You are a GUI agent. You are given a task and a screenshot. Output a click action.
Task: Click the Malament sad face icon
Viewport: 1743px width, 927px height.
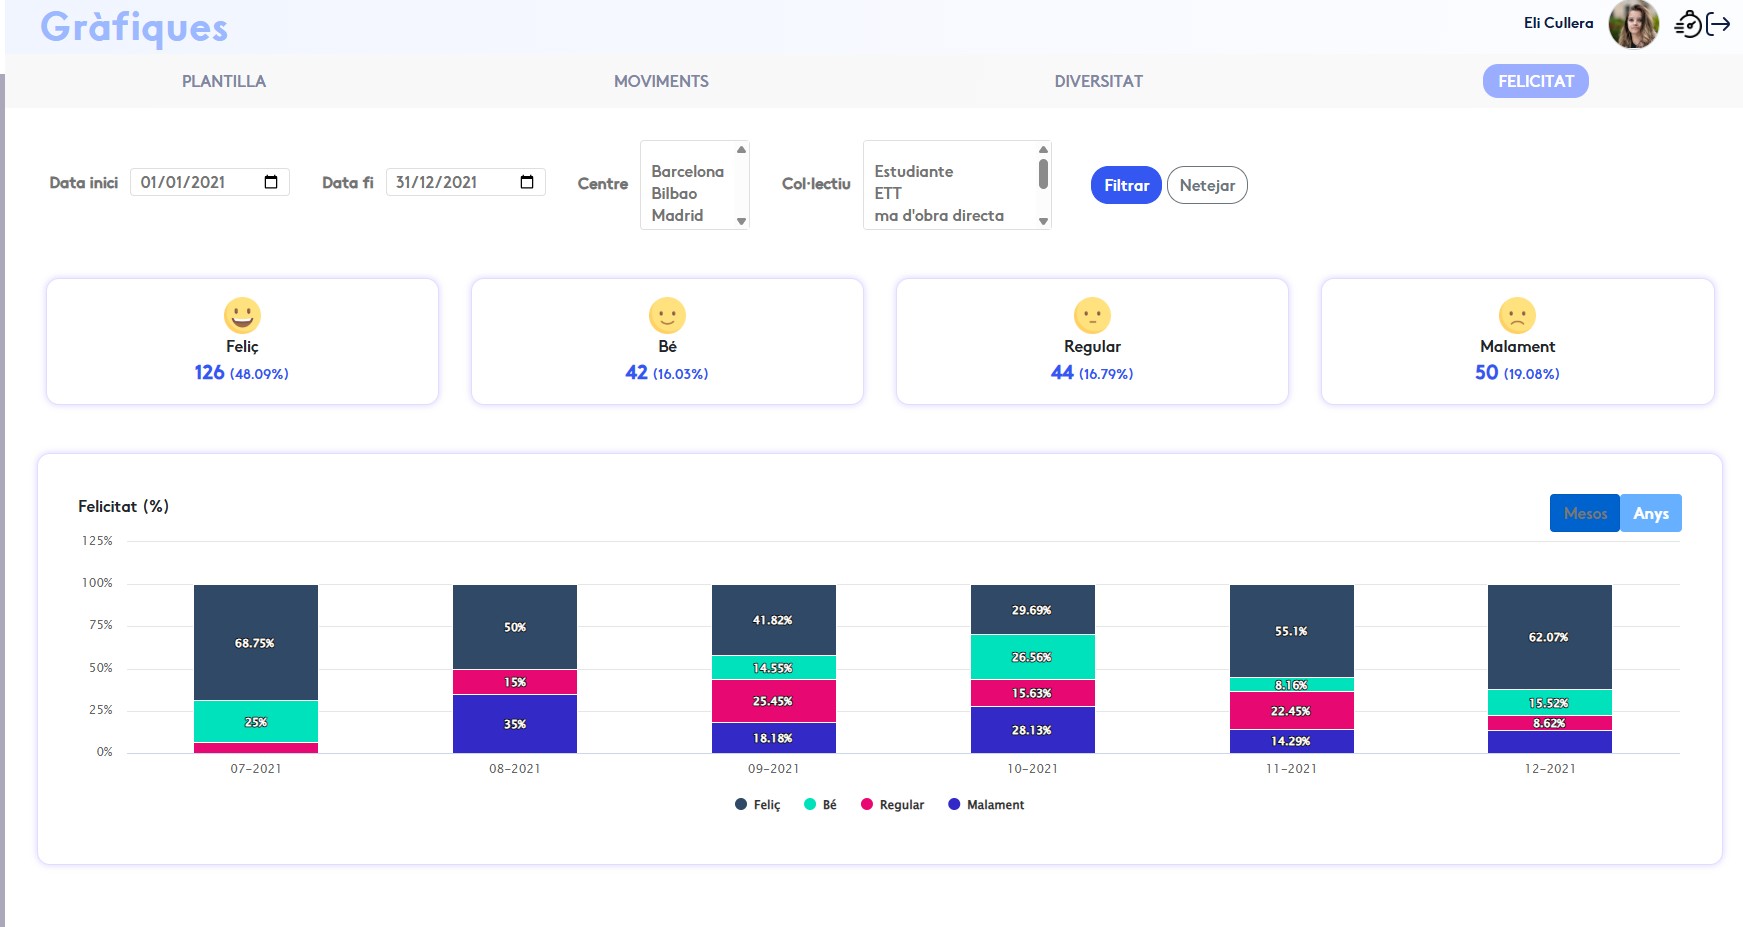point(1517,315)
